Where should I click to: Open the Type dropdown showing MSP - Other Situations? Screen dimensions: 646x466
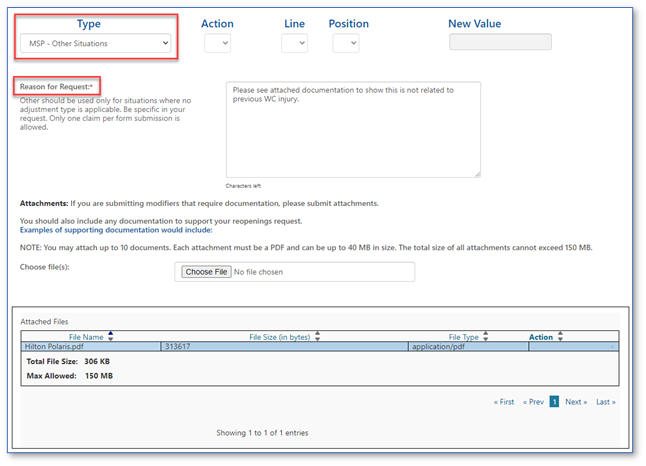tap(95, 44)
